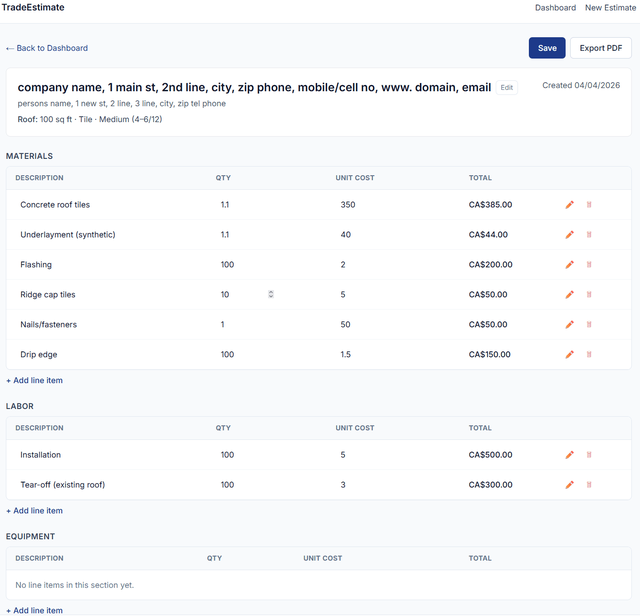The height and width of the screenshot is (616, 640).
Task: Click No line items message in Equipment
Action: coord(75,585)
